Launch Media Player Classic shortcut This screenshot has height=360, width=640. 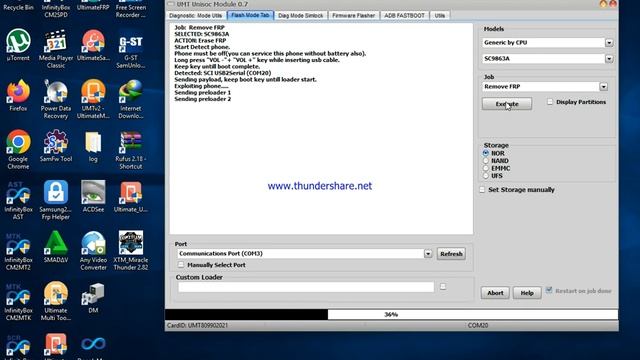pyautogui.click(x=56, y=48)
